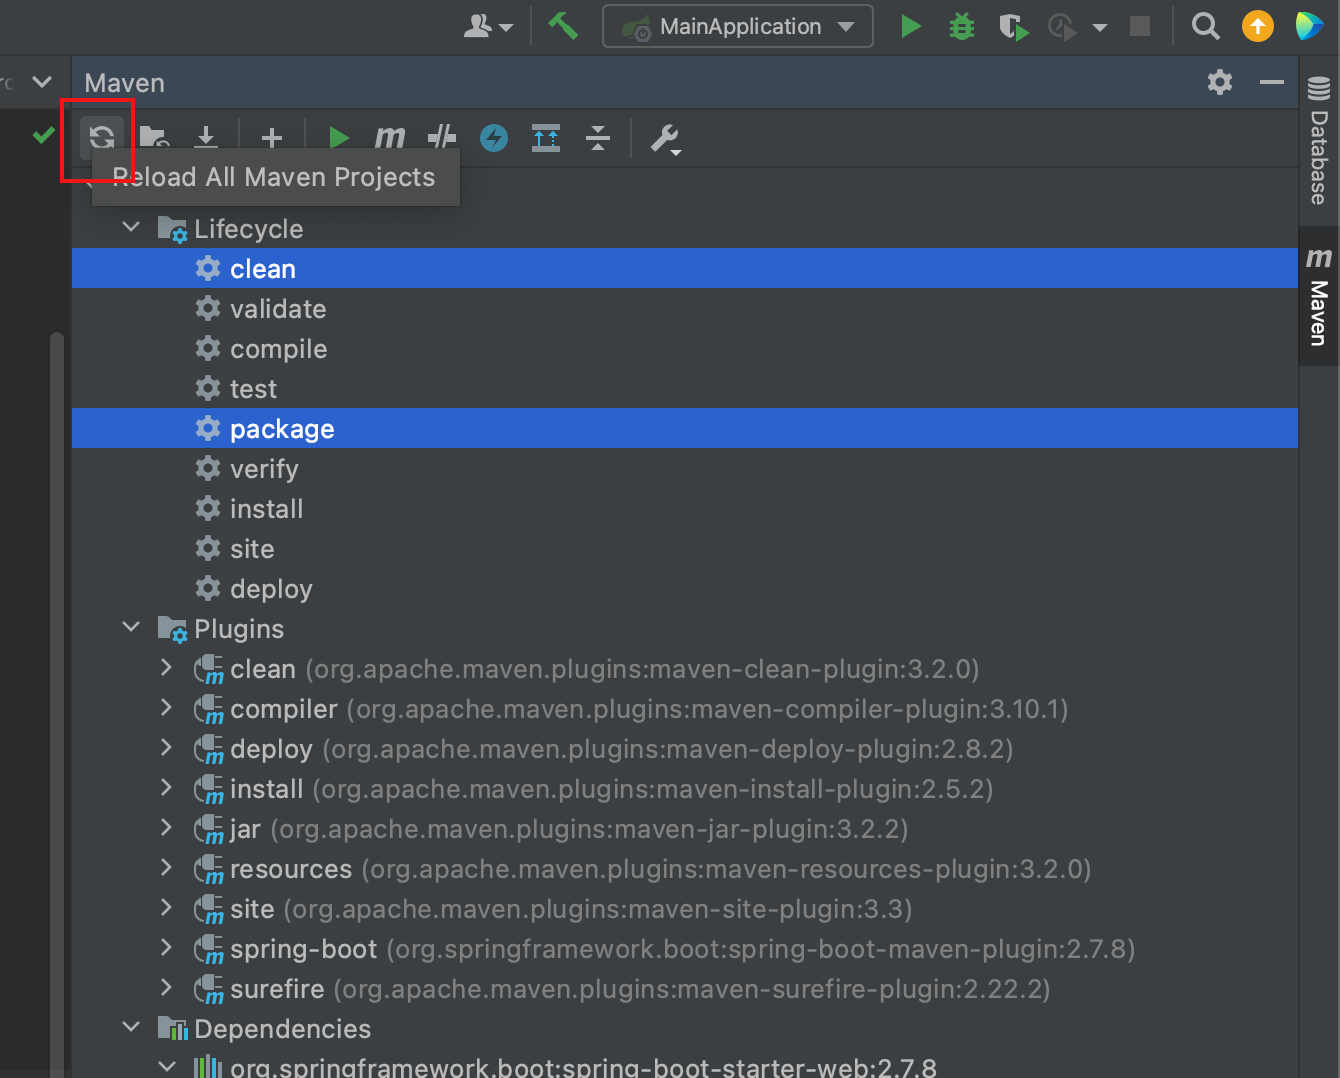
Task: Click the Search Everywhere magnifier icon
Action: 1206,26
